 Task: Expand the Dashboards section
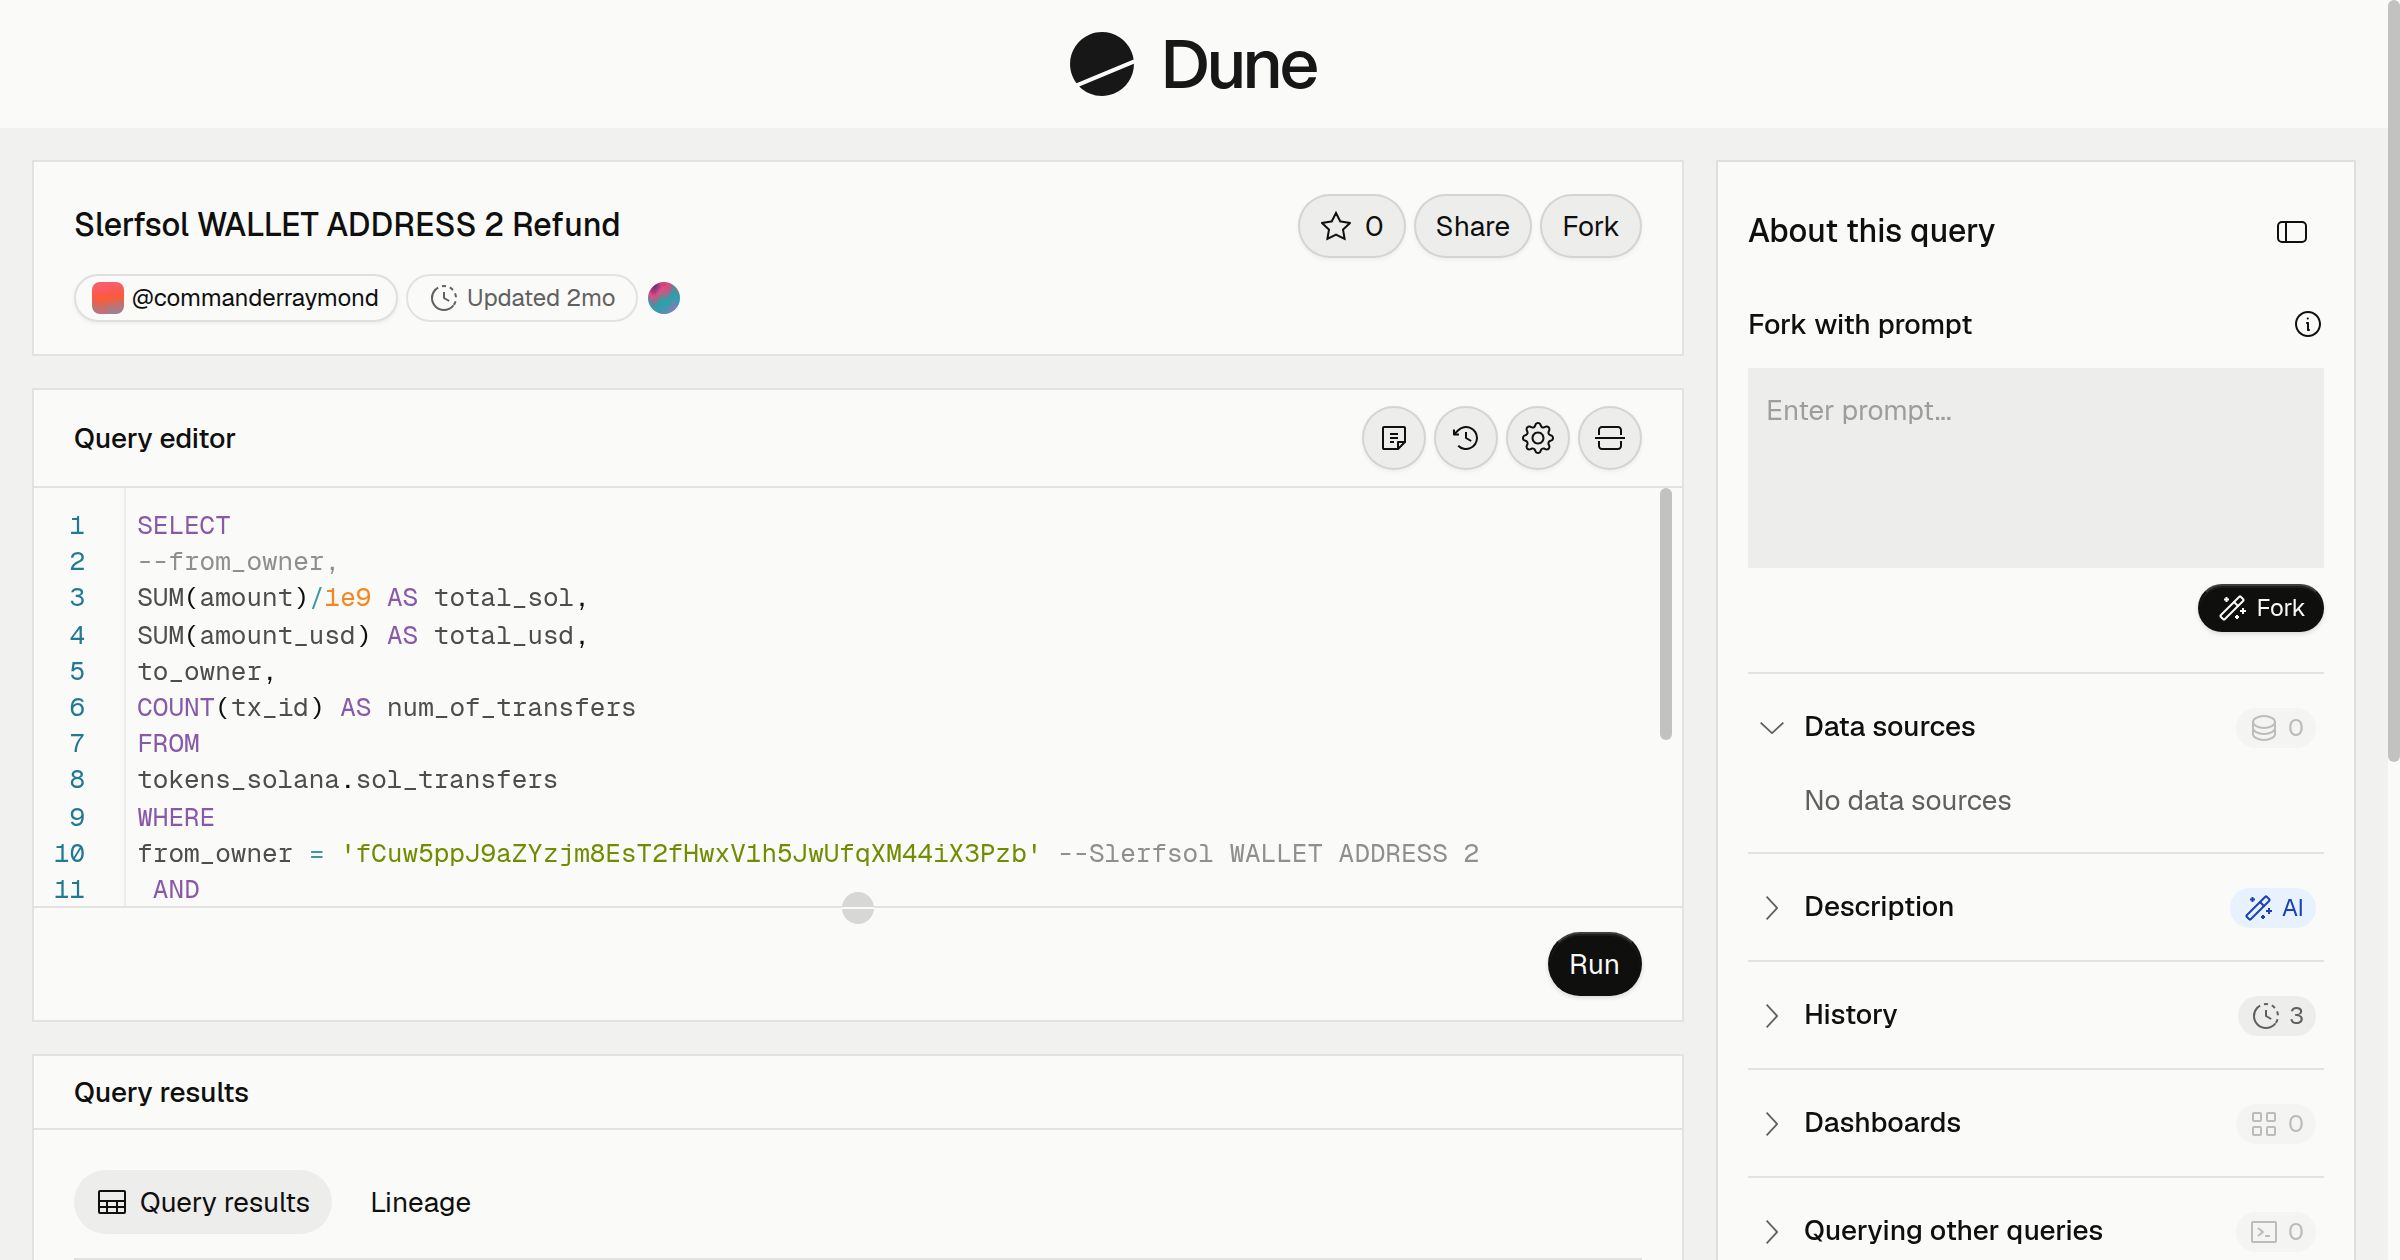coord(1772,1123)
